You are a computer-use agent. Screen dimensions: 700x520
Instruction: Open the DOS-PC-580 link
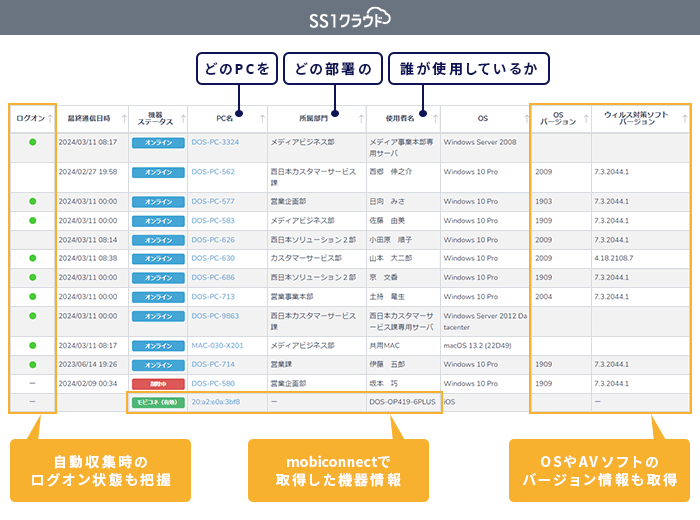[x=213, y=383]
